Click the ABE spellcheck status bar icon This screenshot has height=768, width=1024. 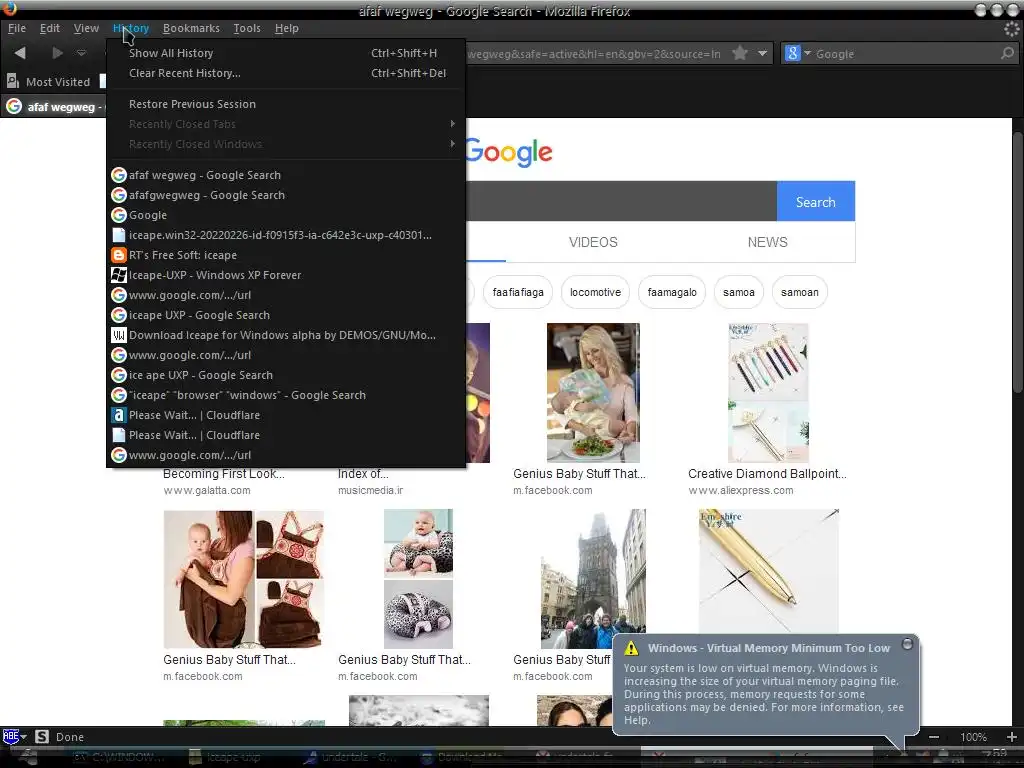[10, 736]
